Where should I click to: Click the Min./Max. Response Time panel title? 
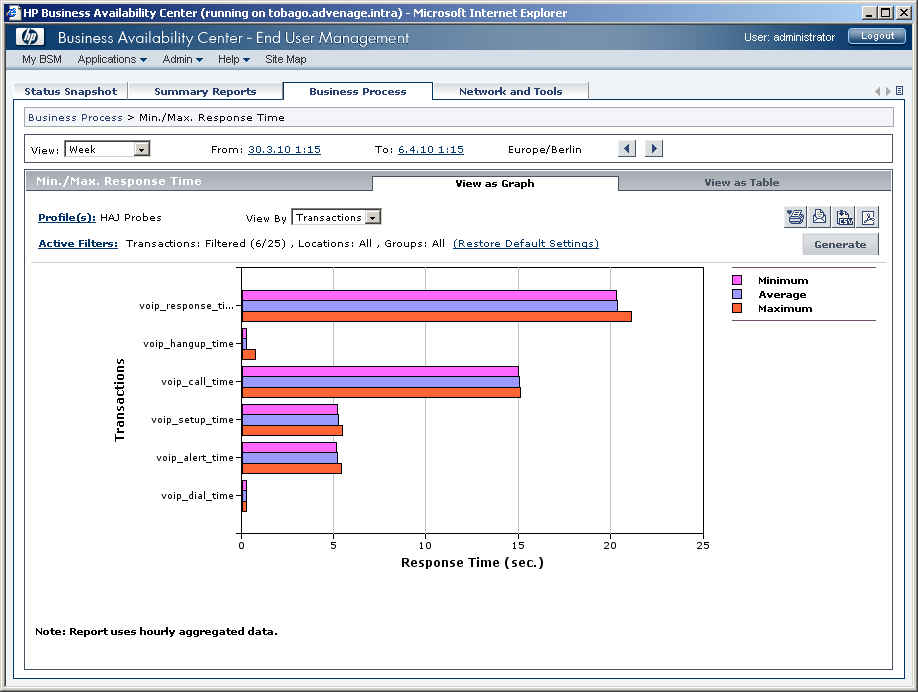tap(119, 181)
